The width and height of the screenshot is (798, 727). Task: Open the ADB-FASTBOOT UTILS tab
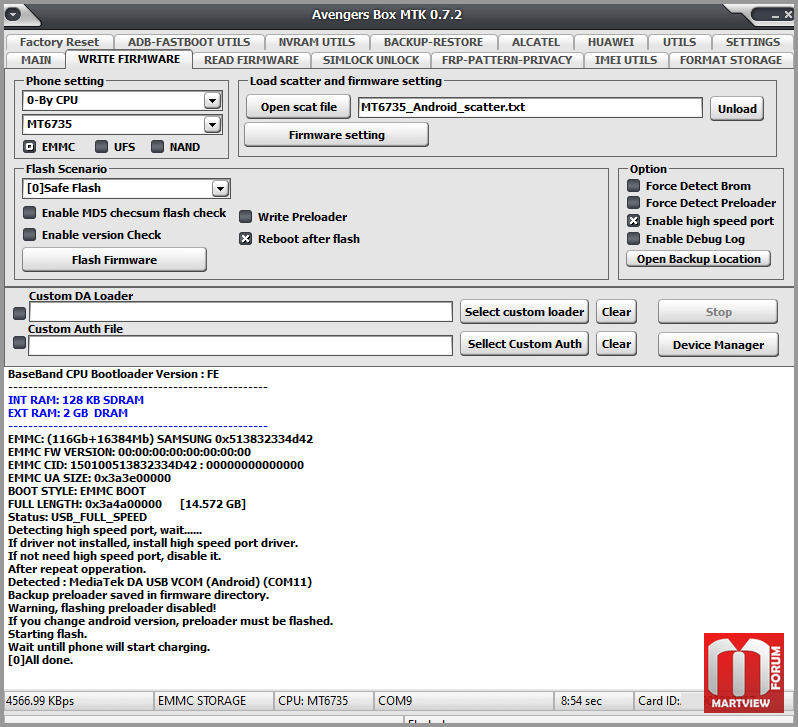coord(189,42)
